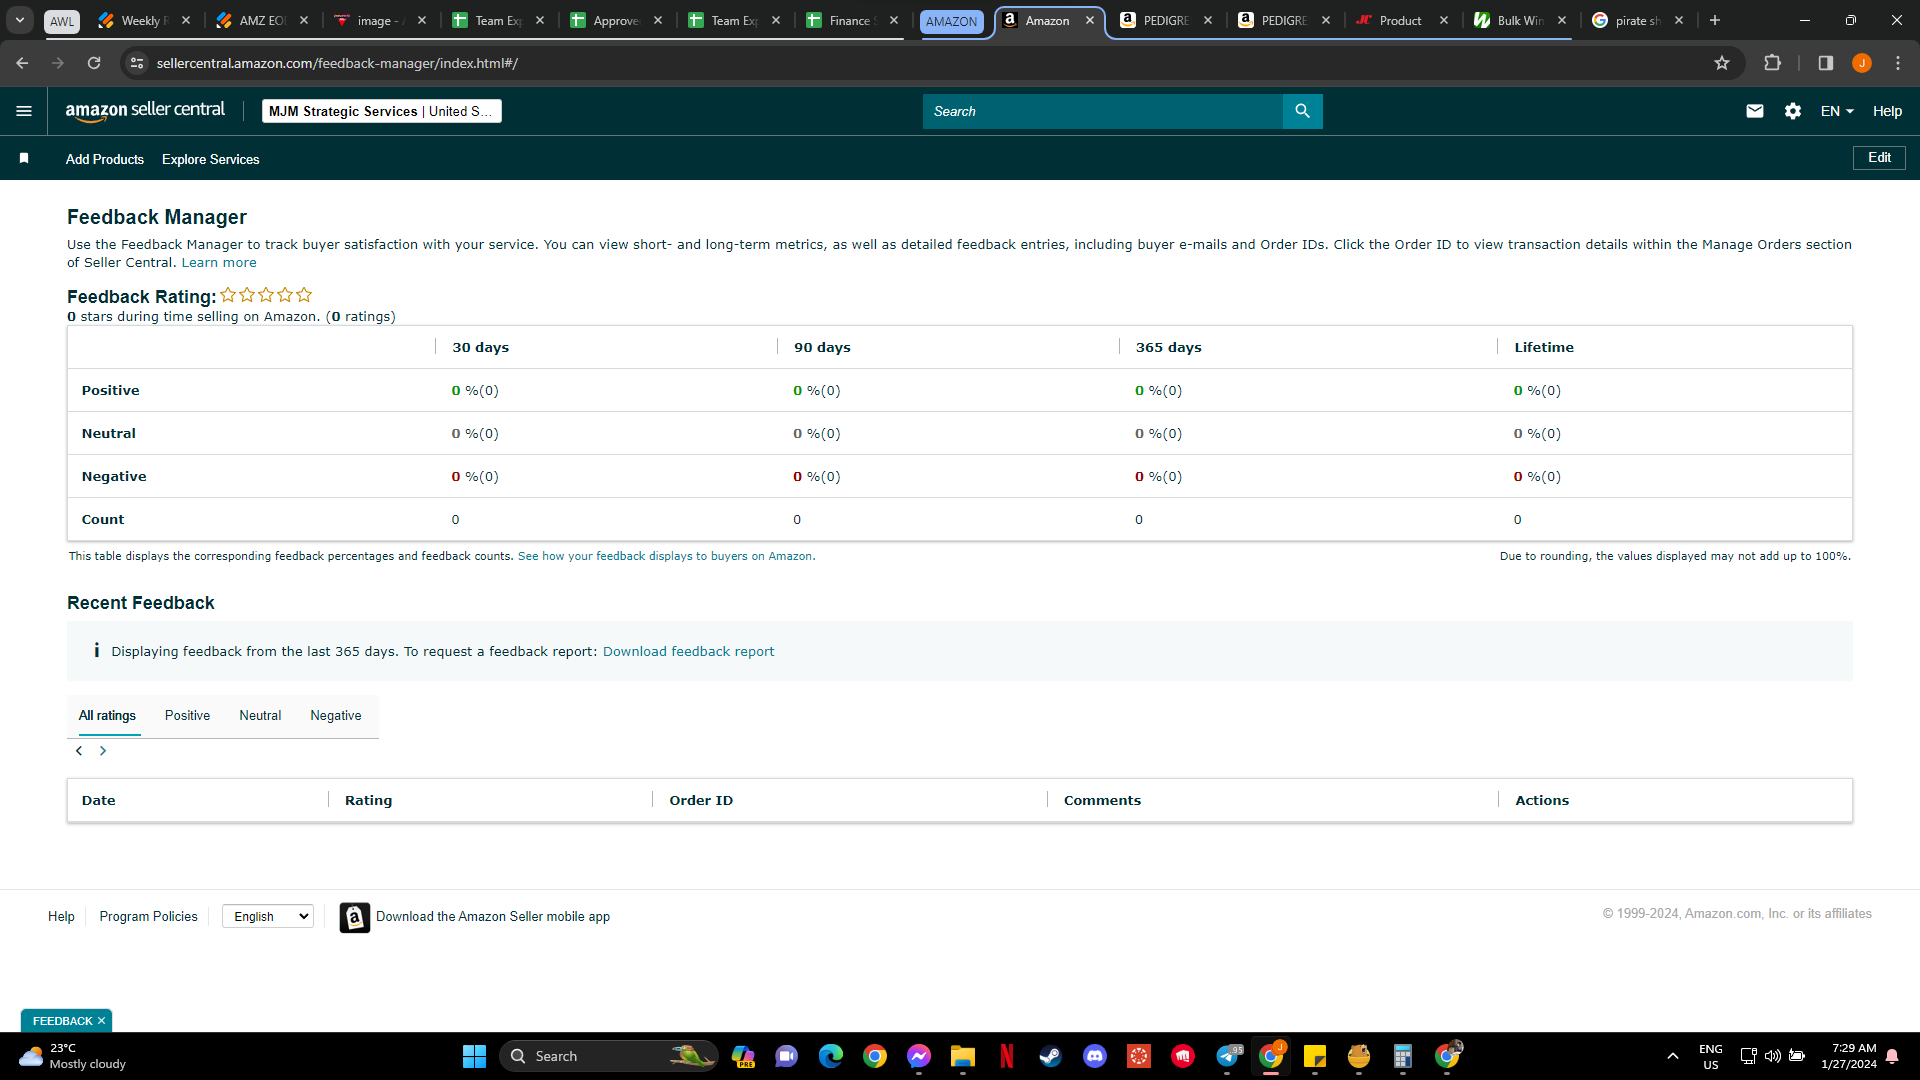Open the settings gear icon
This screenshot has height=1080, width=1920.
[x=1793, y=111]
